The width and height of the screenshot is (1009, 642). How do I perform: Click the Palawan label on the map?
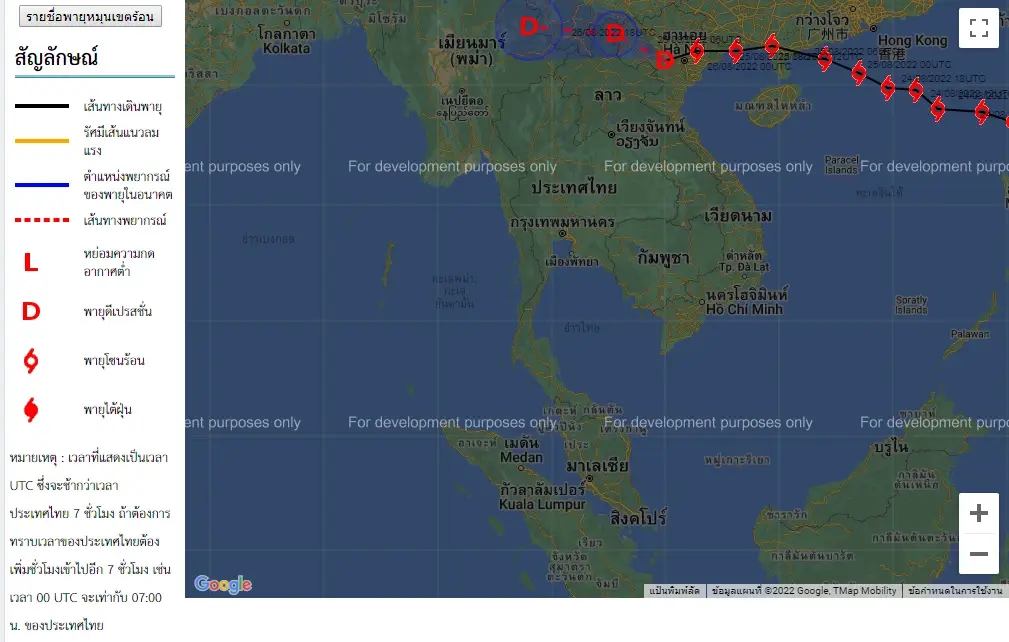tap(970, 334)
